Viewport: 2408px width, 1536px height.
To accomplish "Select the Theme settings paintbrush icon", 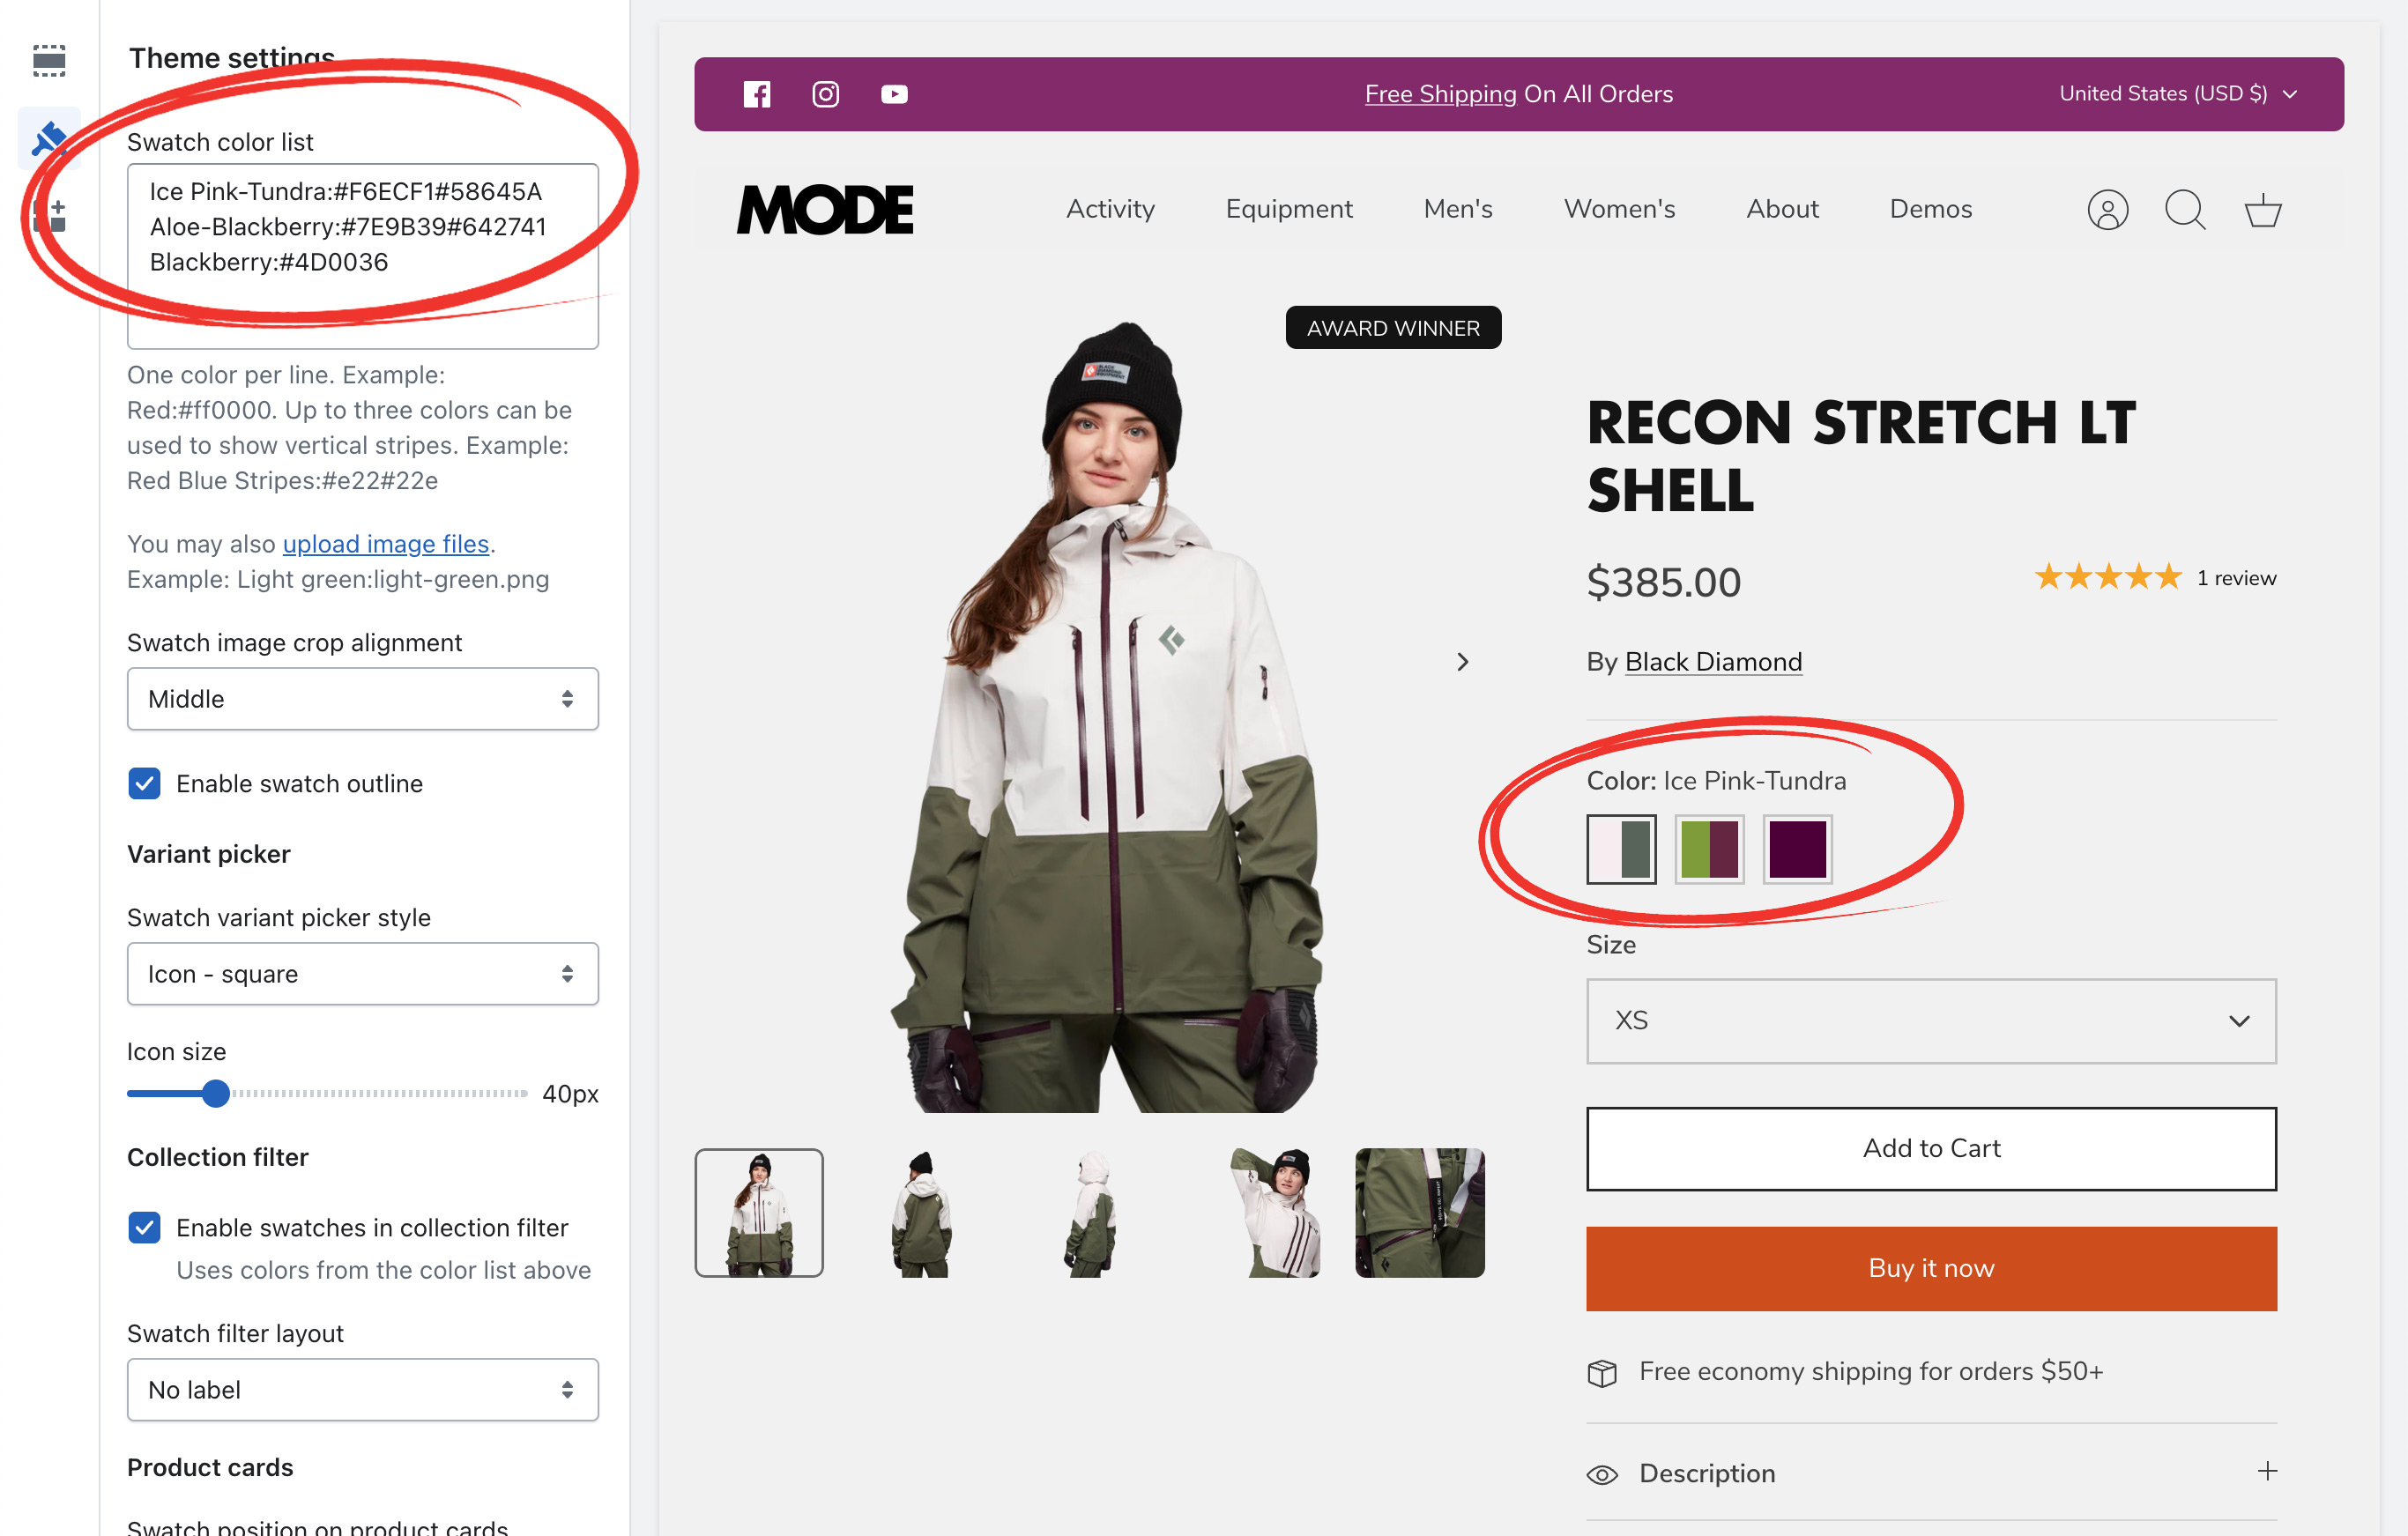I will [49, 138].
